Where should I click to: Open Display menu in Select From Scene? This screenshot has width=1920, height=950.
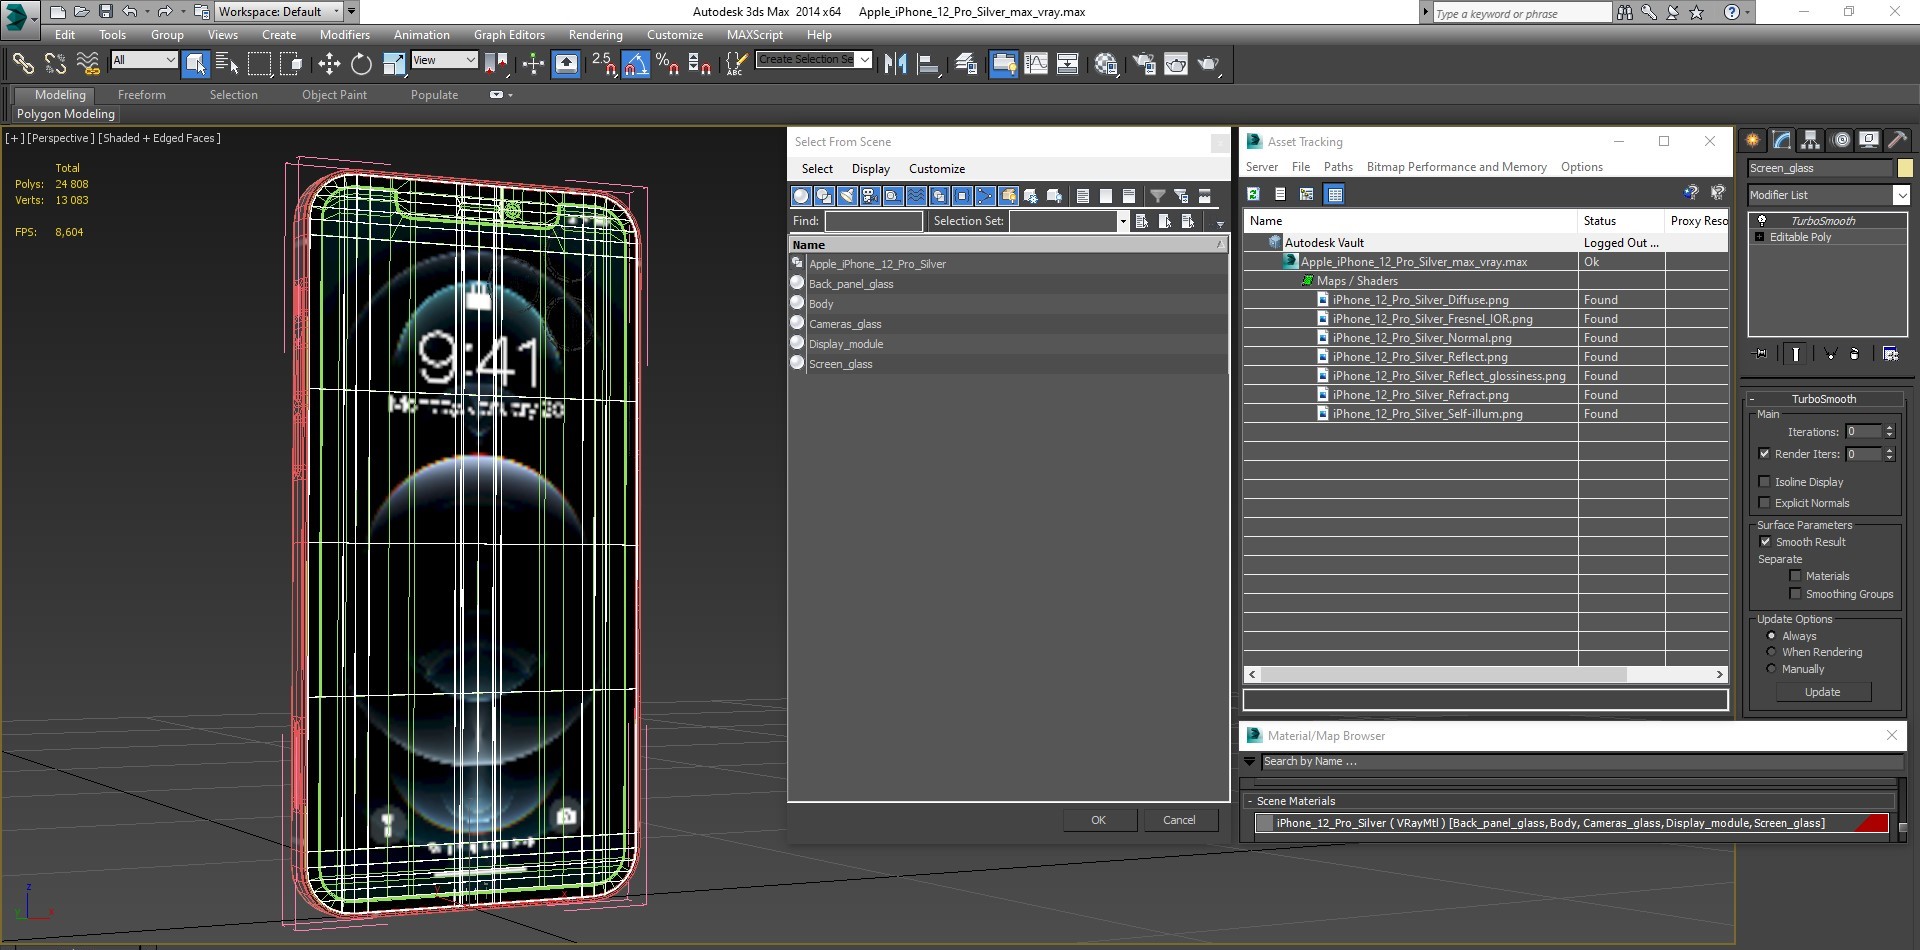pyautogui.click(x=871, y=169)
